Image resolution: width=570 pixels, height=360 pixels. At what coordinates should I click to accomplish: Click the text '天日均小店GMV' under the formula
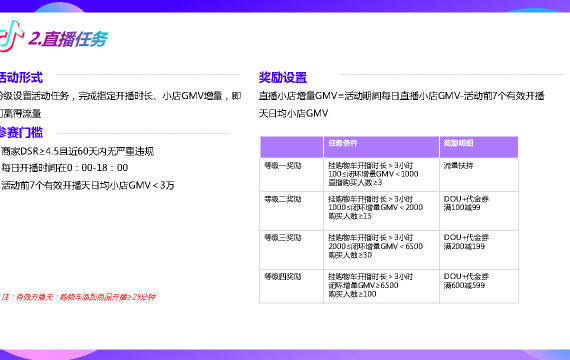coord(293,113)
